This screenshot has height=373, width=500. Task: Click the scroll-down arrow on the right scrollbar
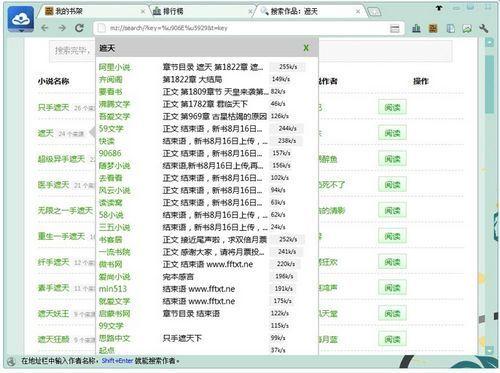(x=489, y=350)
